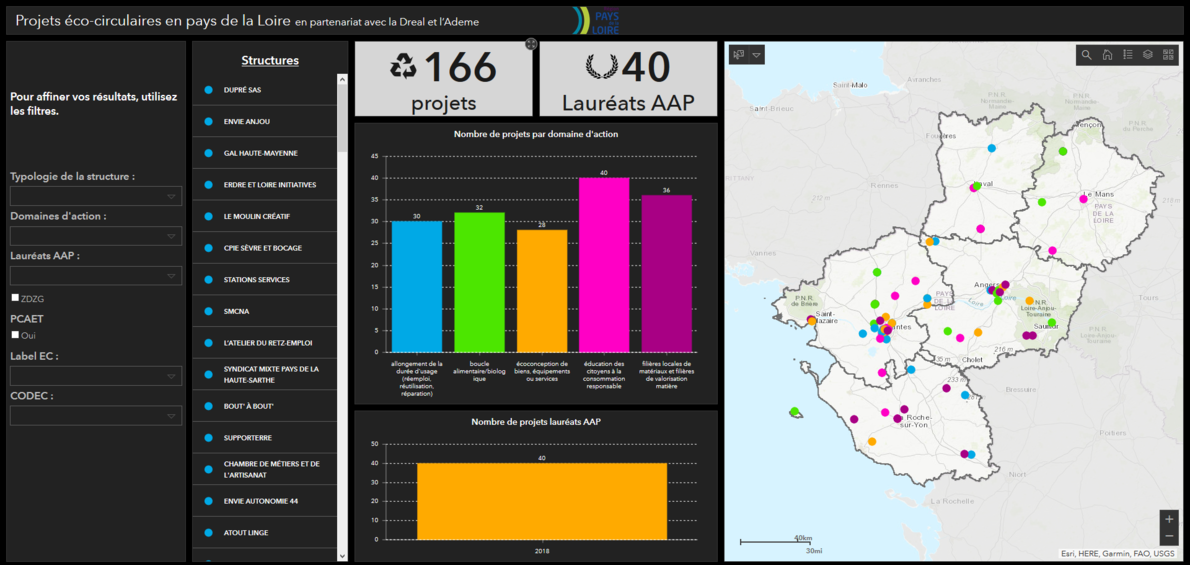The width and height of the screenshot is (1190, 565).
Task: Tick the PCAET Oui checkbox
Action: click(x=15, y=335)
